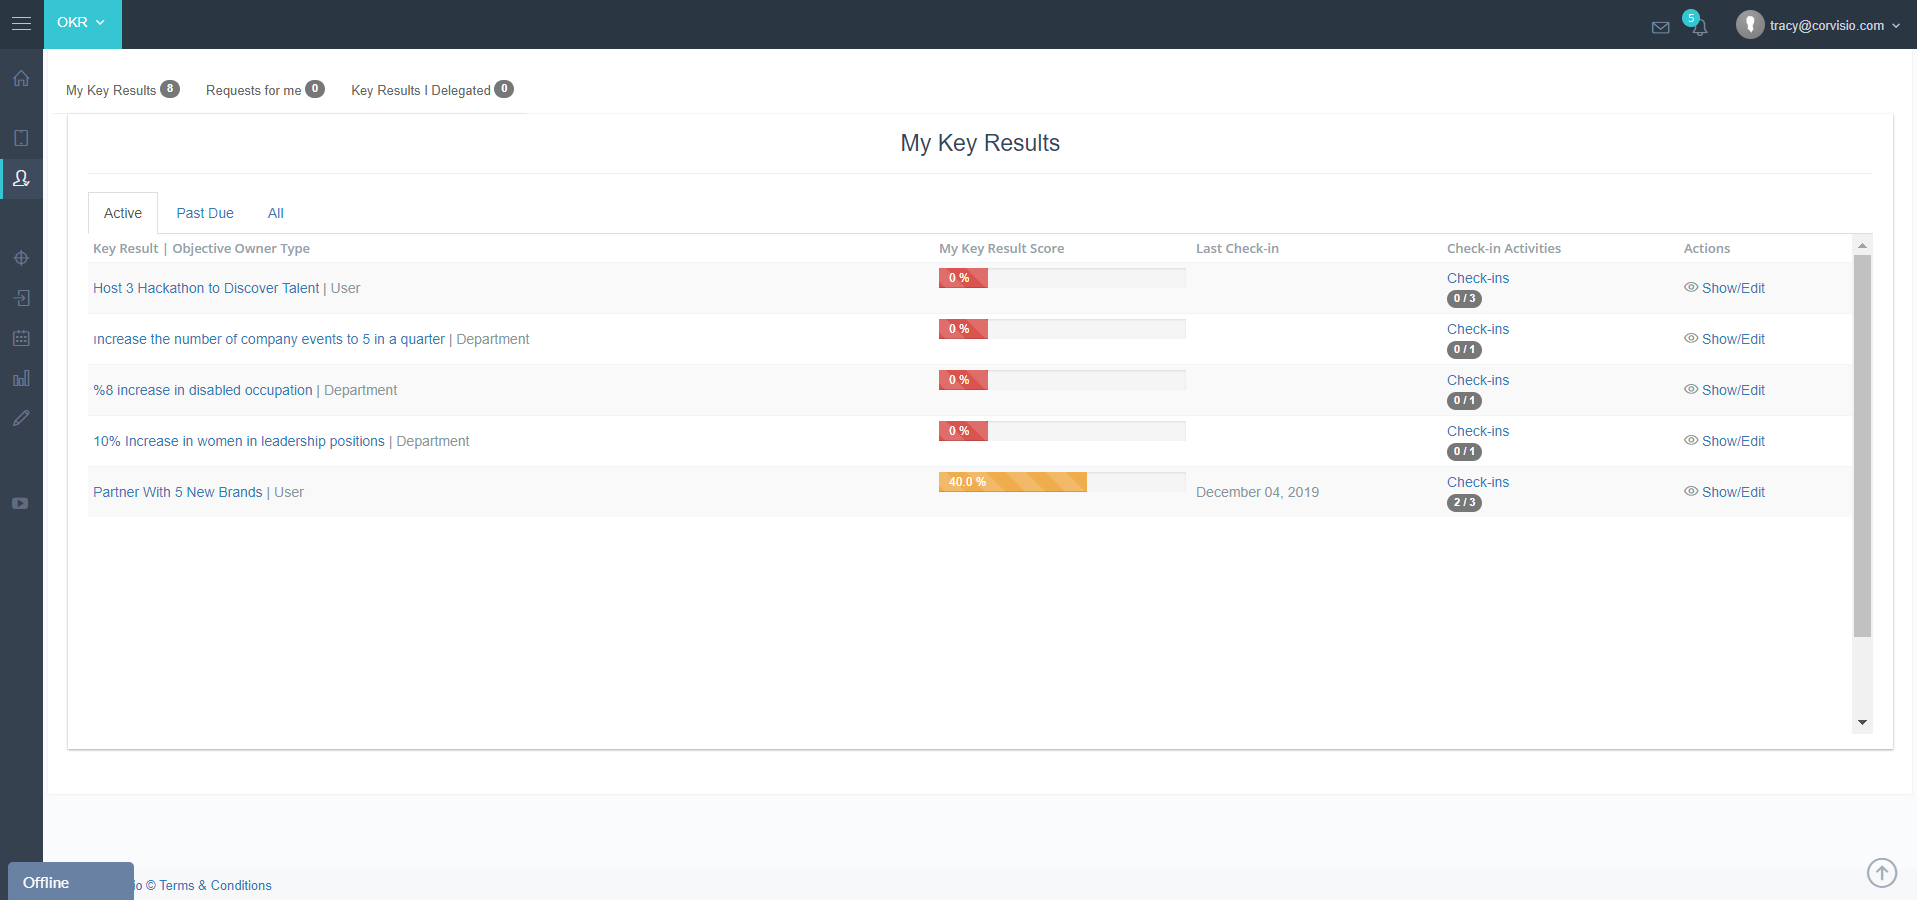Click My Key Result Score column header
1917x900 pixels.
[1001, 249]
